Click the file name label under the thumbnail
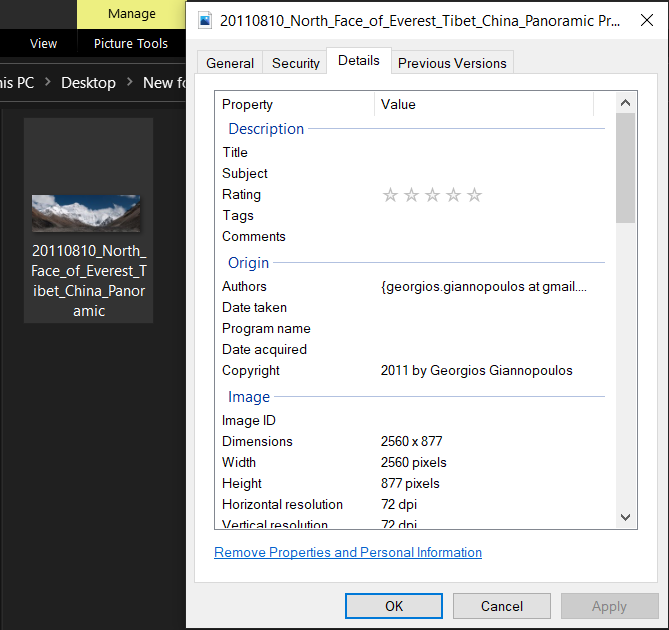669x630 pixels. pos(89,280)
